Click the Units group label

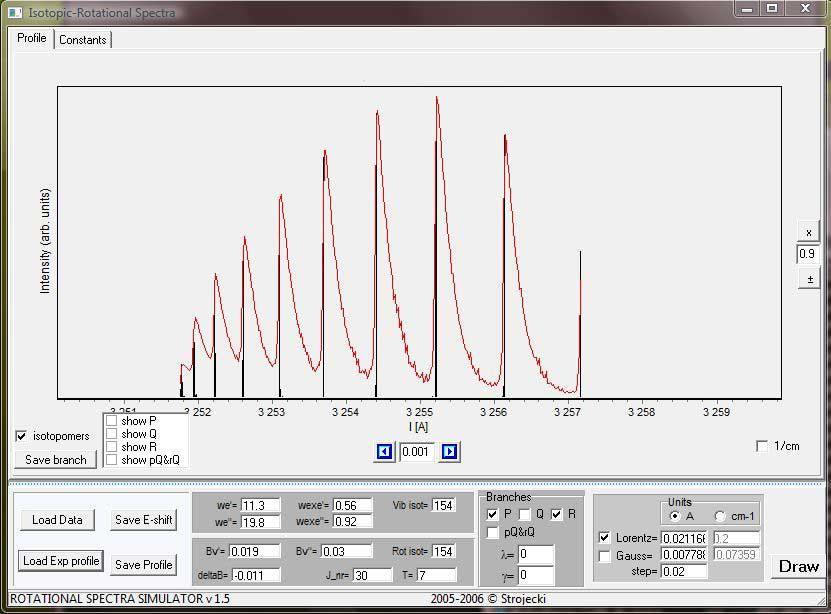(x=679, y=502)
